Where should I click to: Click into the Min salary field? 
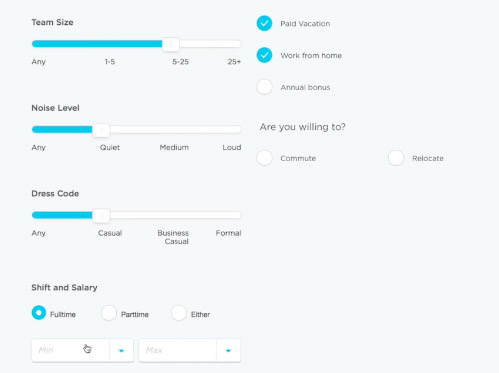point(71,350)
